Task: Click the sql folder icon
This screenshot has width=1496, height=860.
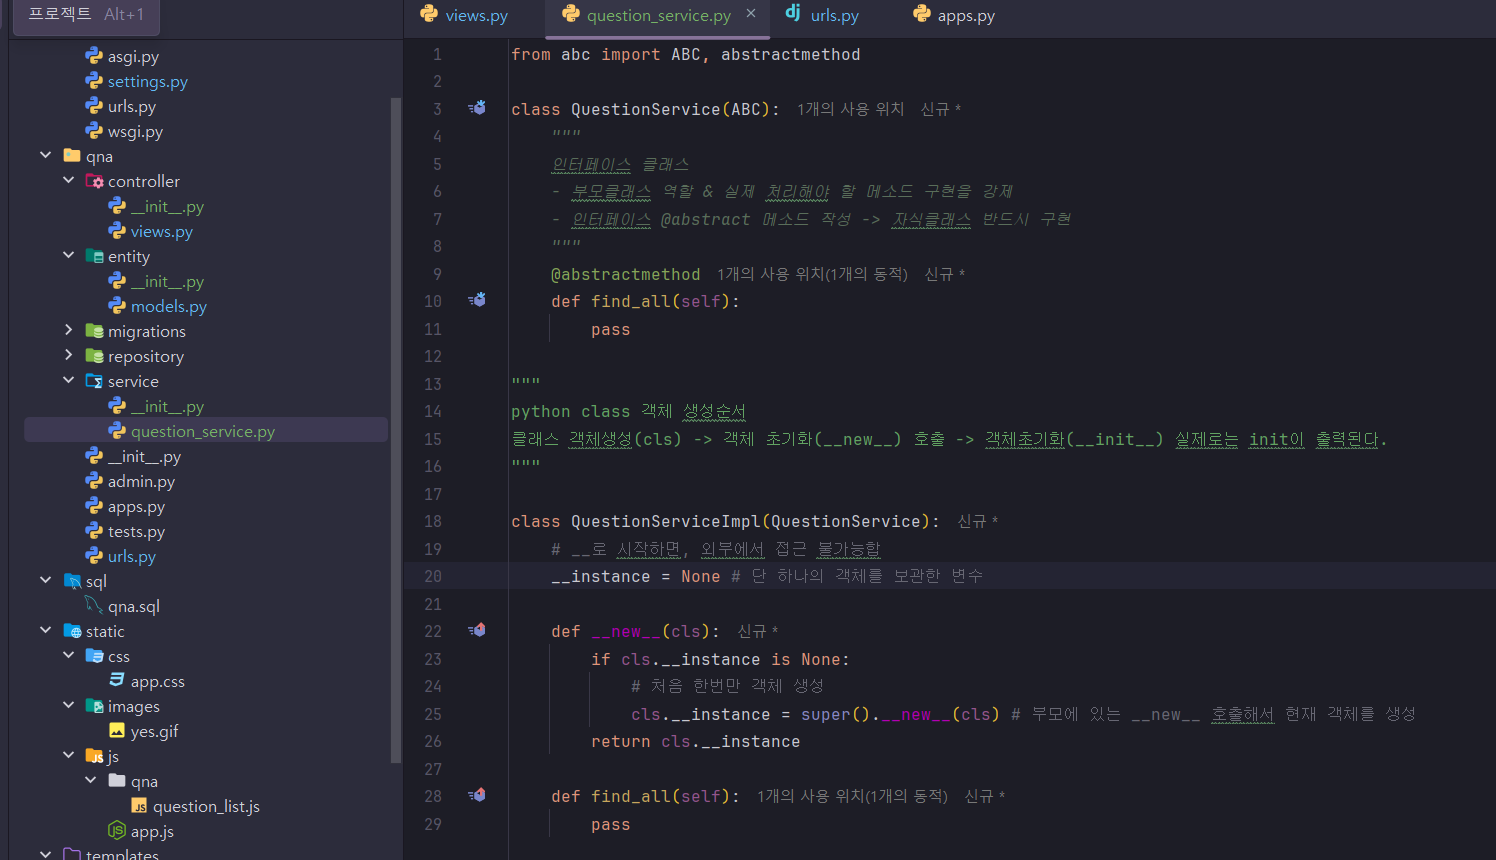Action: 72,581
